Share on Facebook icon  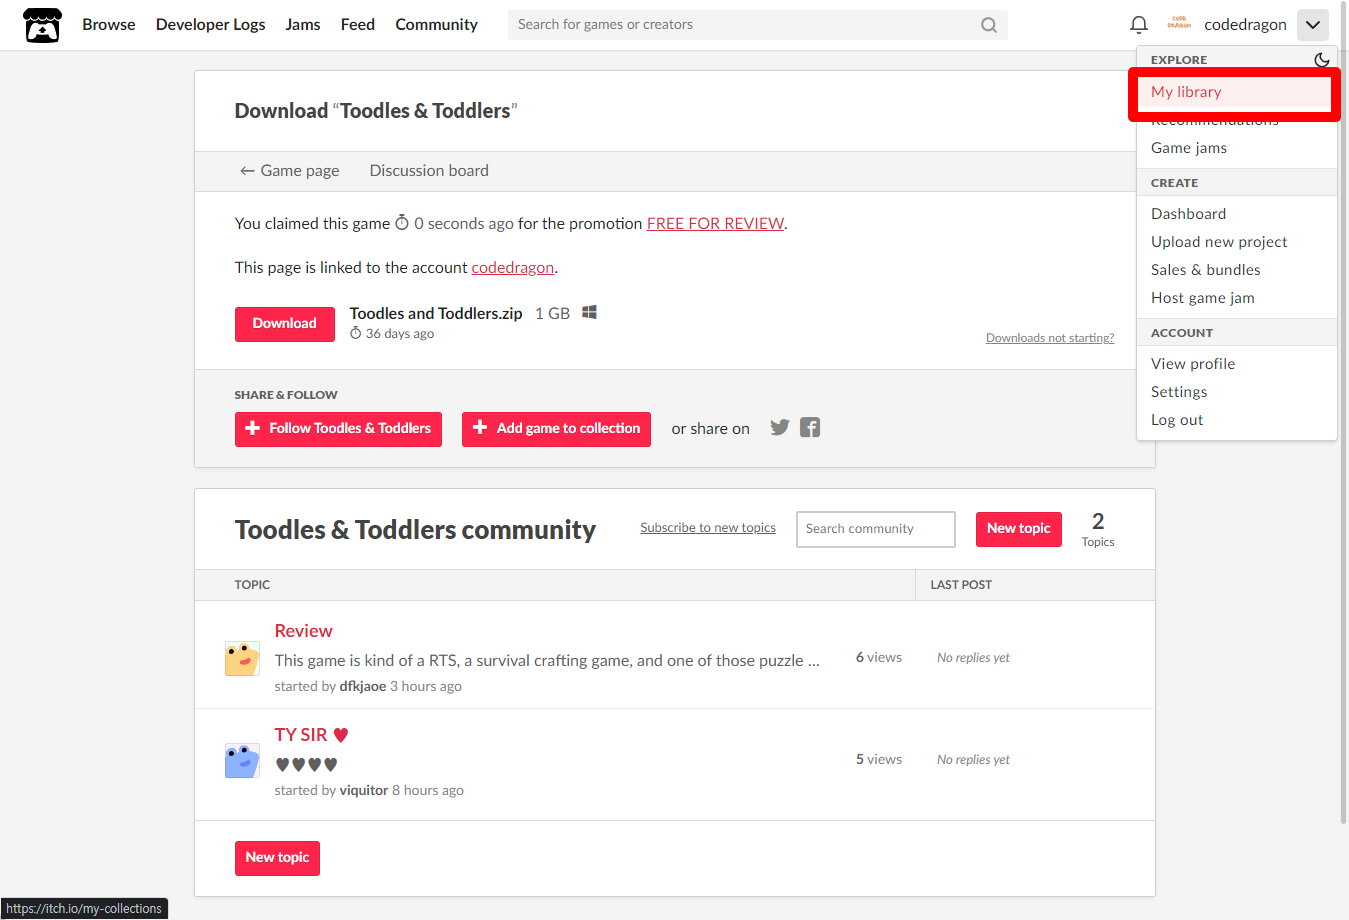pos(810,428)
